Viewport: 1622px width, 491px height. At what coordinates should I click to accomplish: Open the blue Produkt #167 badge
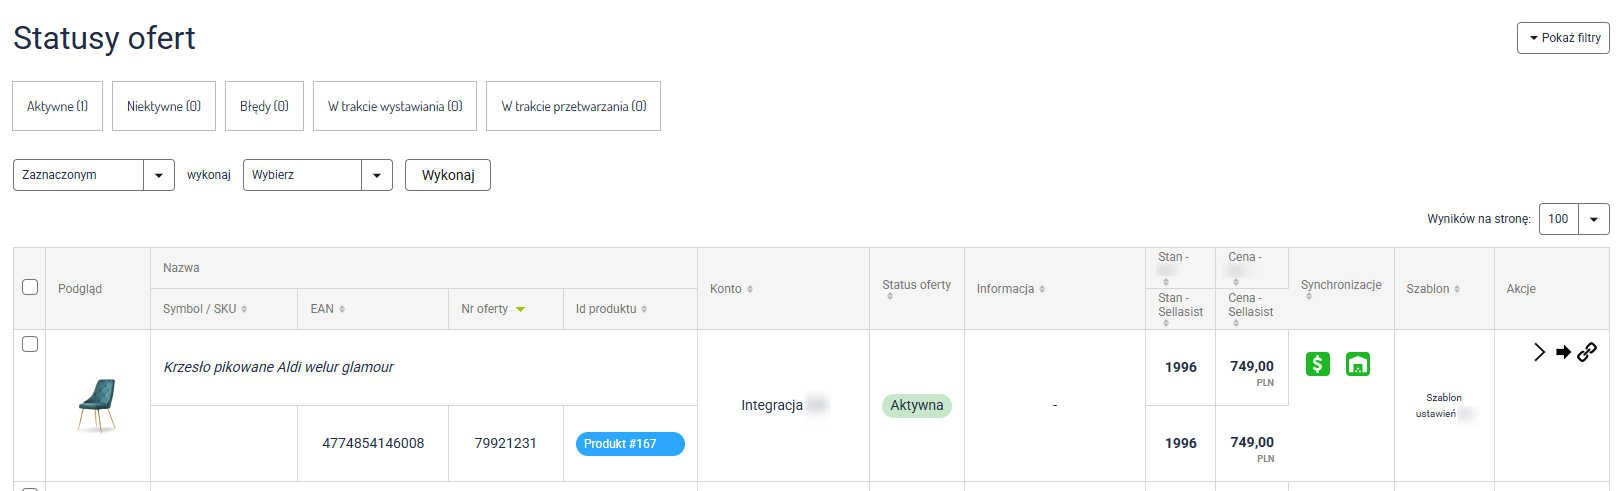click(x=630, y=444)
